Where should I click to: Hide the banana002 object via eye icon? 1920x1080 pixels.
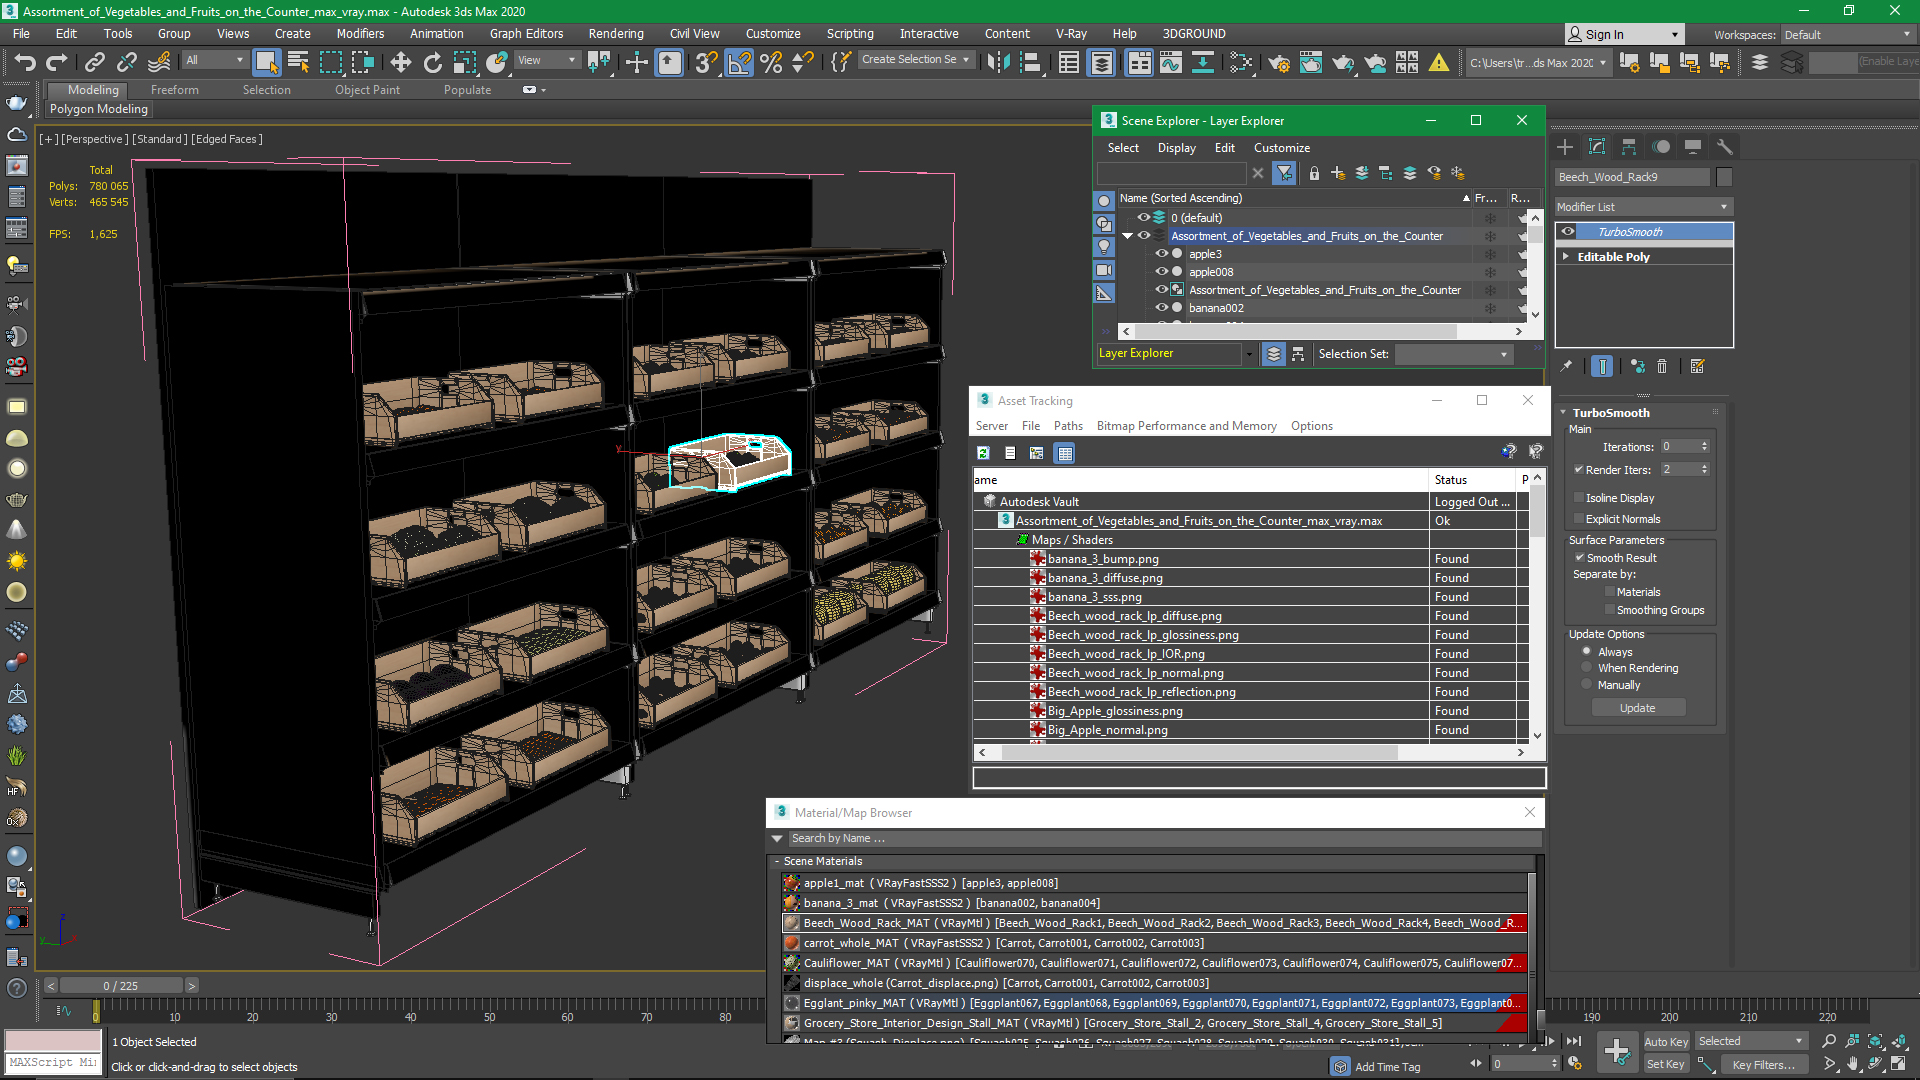[1162, 308]
